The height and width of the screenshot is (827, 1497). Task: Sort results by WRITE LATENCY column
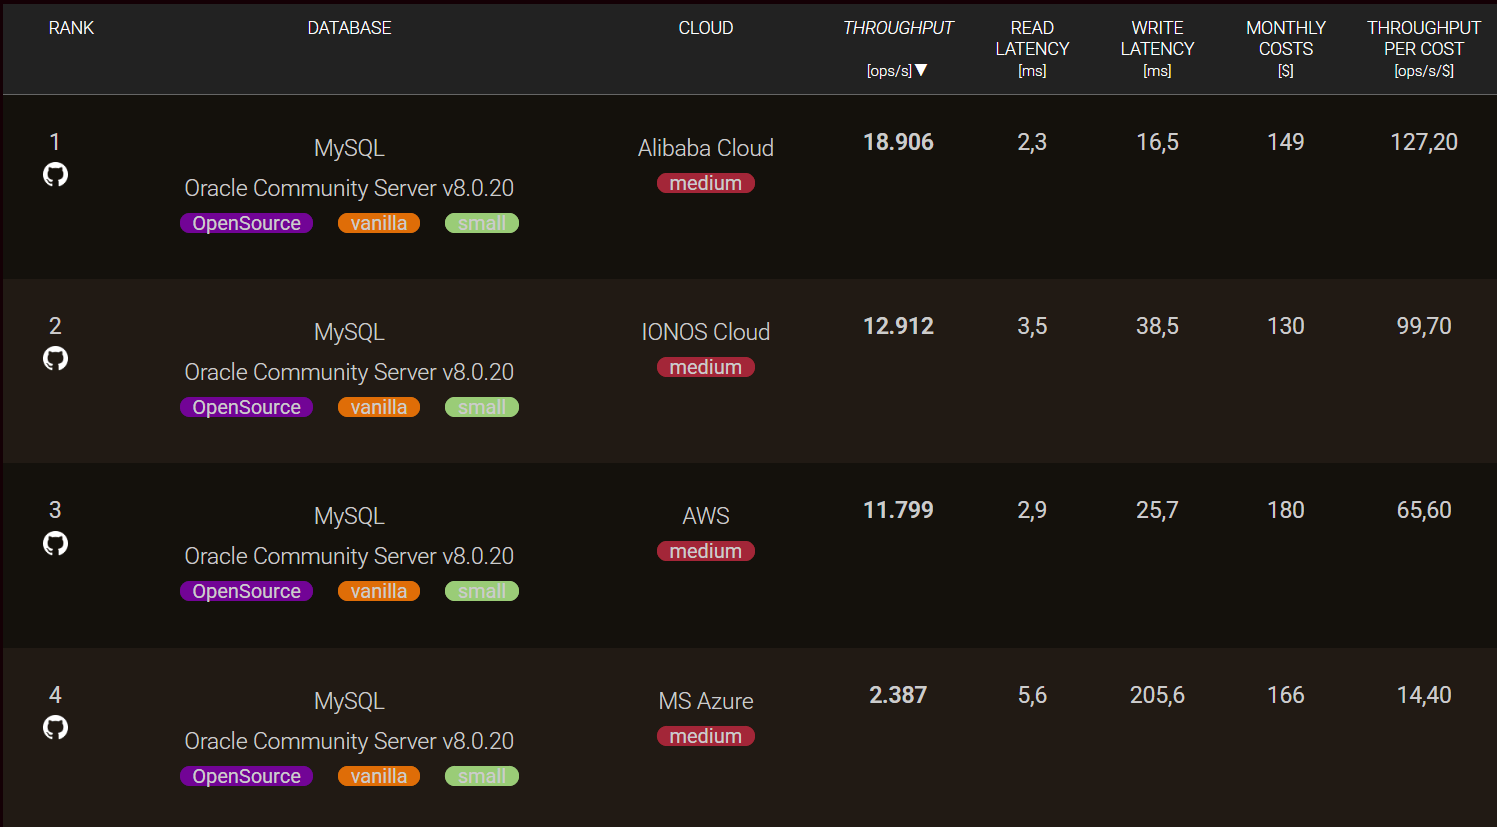(1157, 38)
